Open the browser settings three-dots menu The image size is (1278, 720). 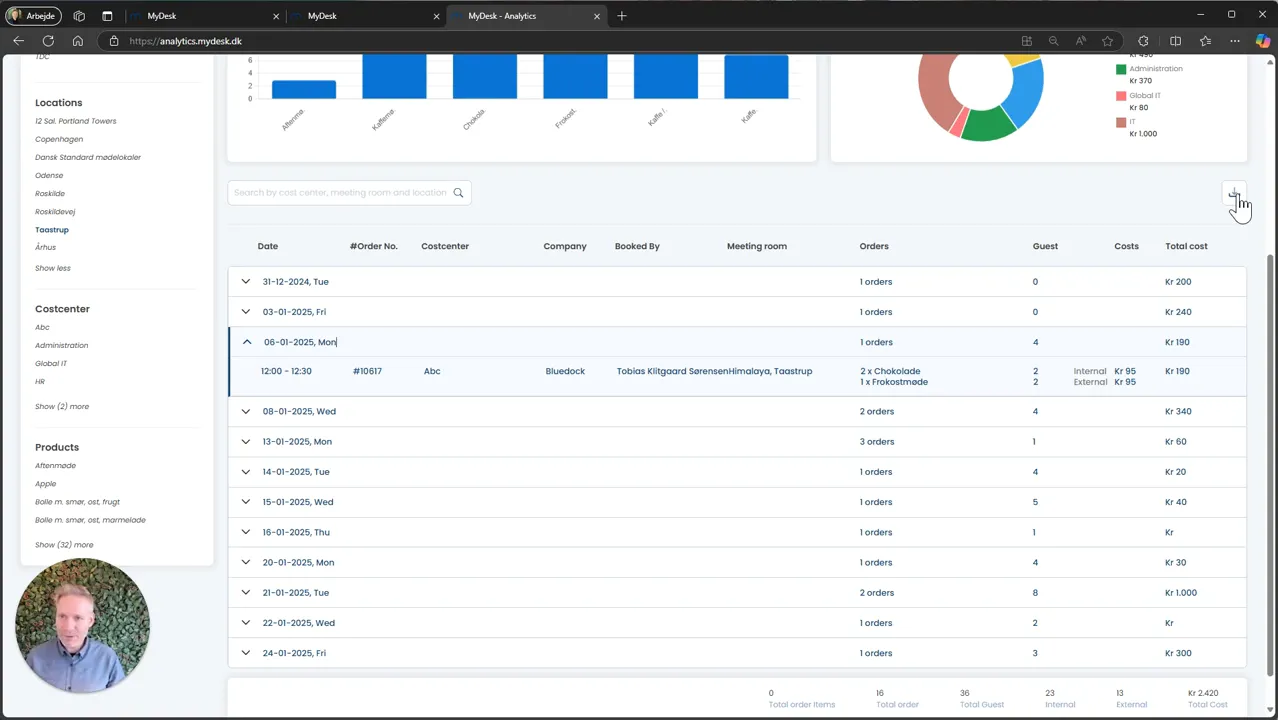click(x=1235, y=41)
